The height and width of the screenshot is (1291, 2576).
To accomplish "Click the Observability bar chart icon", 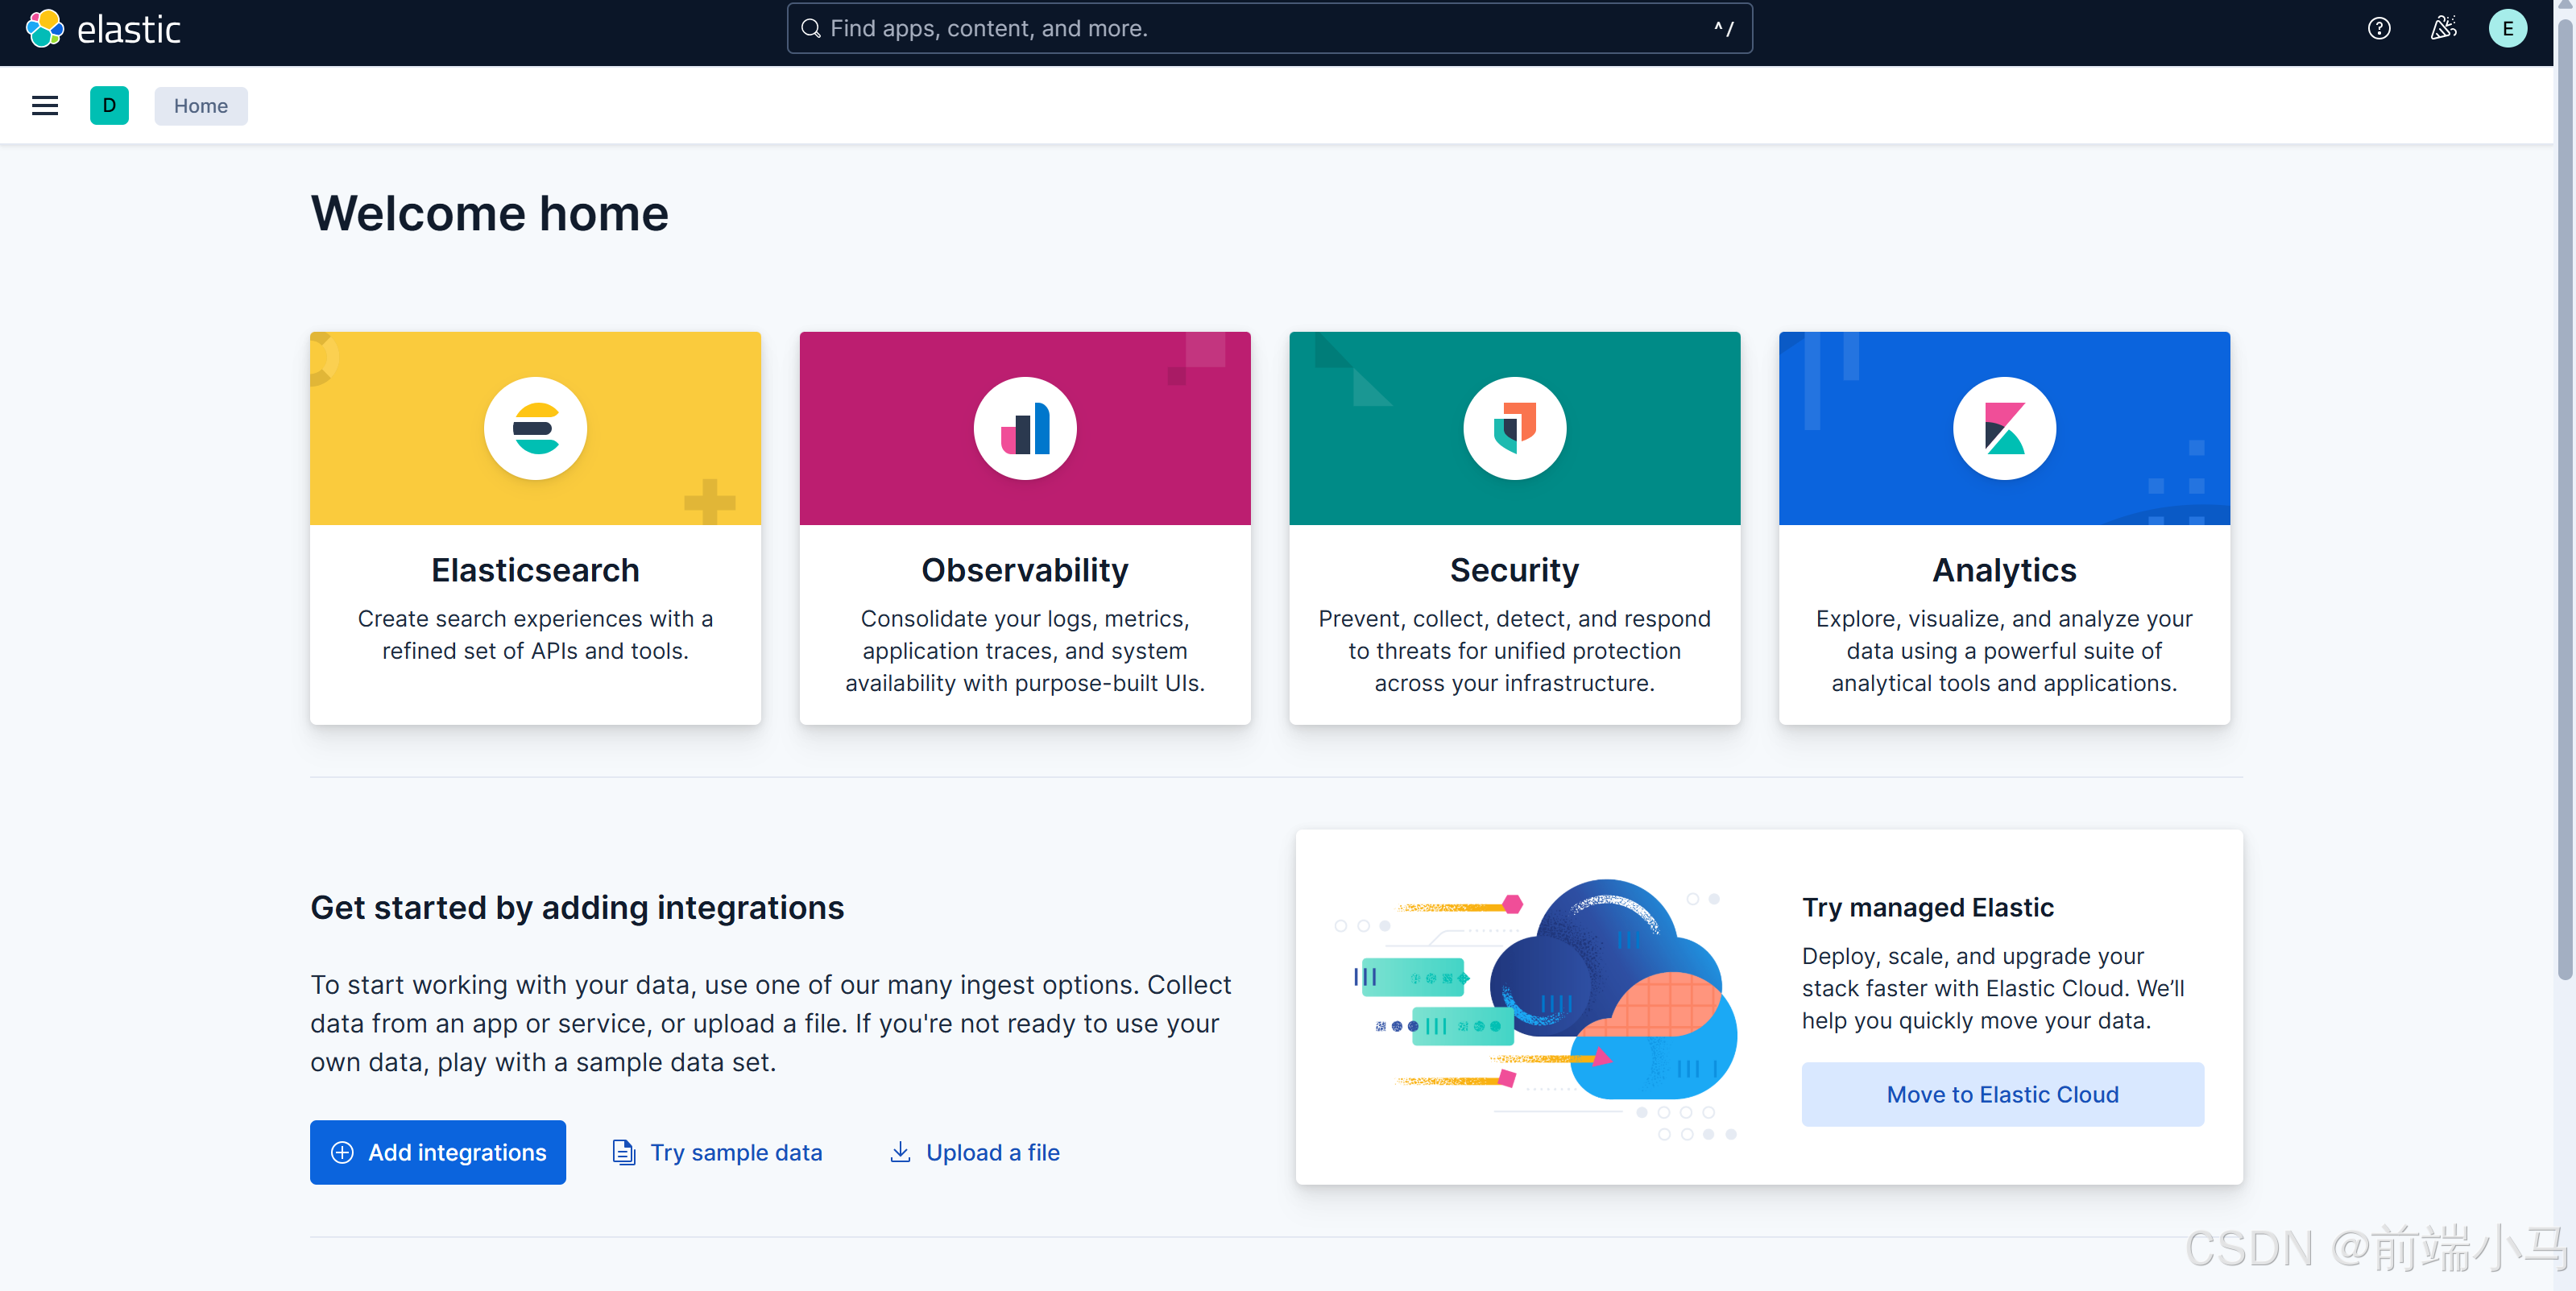I will pos(1025,429).
